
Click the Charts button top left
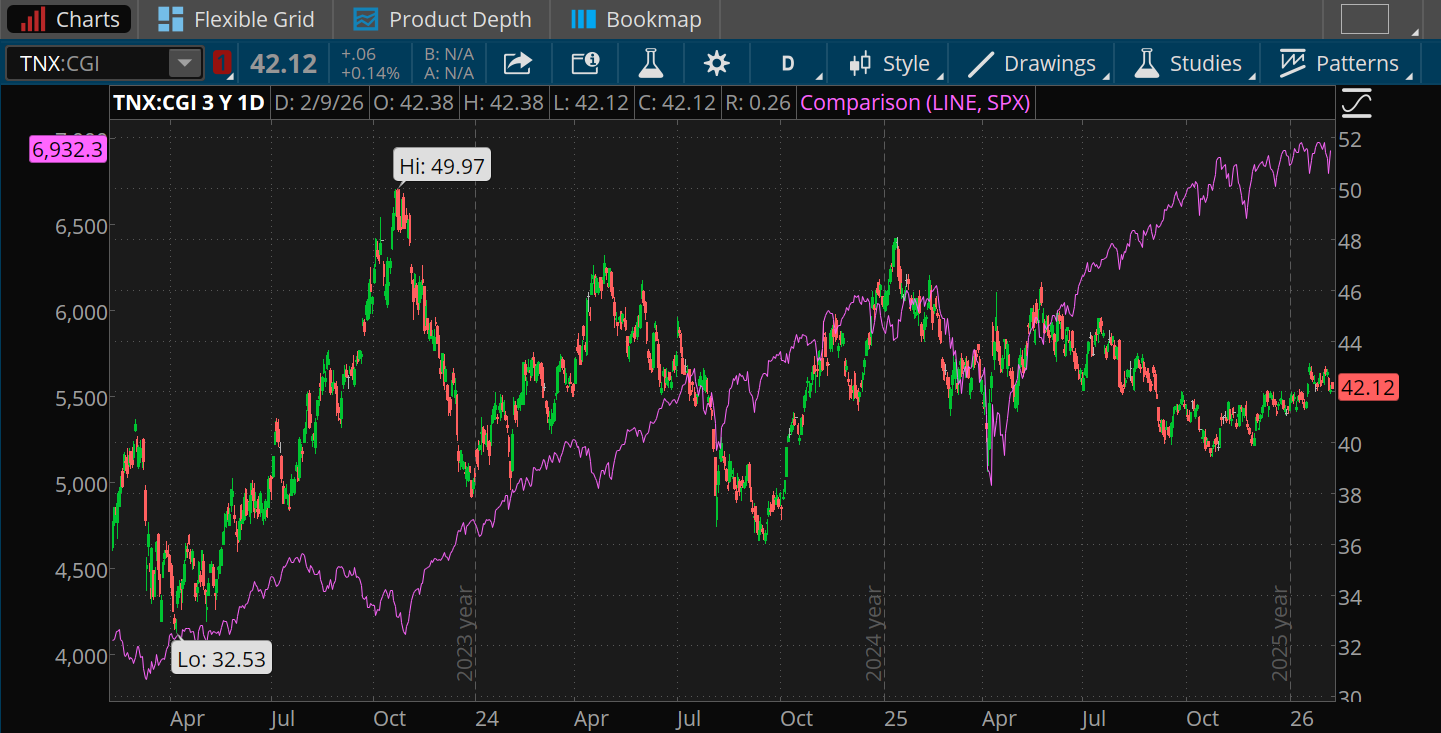point(68,18)
